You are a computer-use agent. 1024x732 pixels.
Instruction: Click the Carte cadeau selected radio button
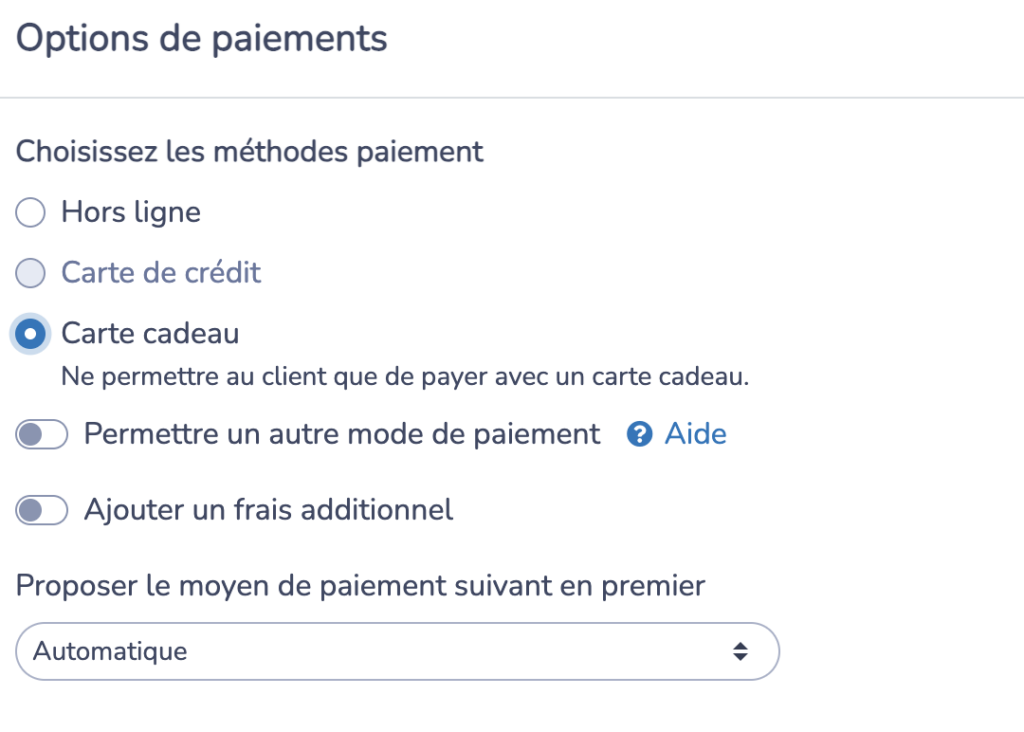click(x=30, y=333)
